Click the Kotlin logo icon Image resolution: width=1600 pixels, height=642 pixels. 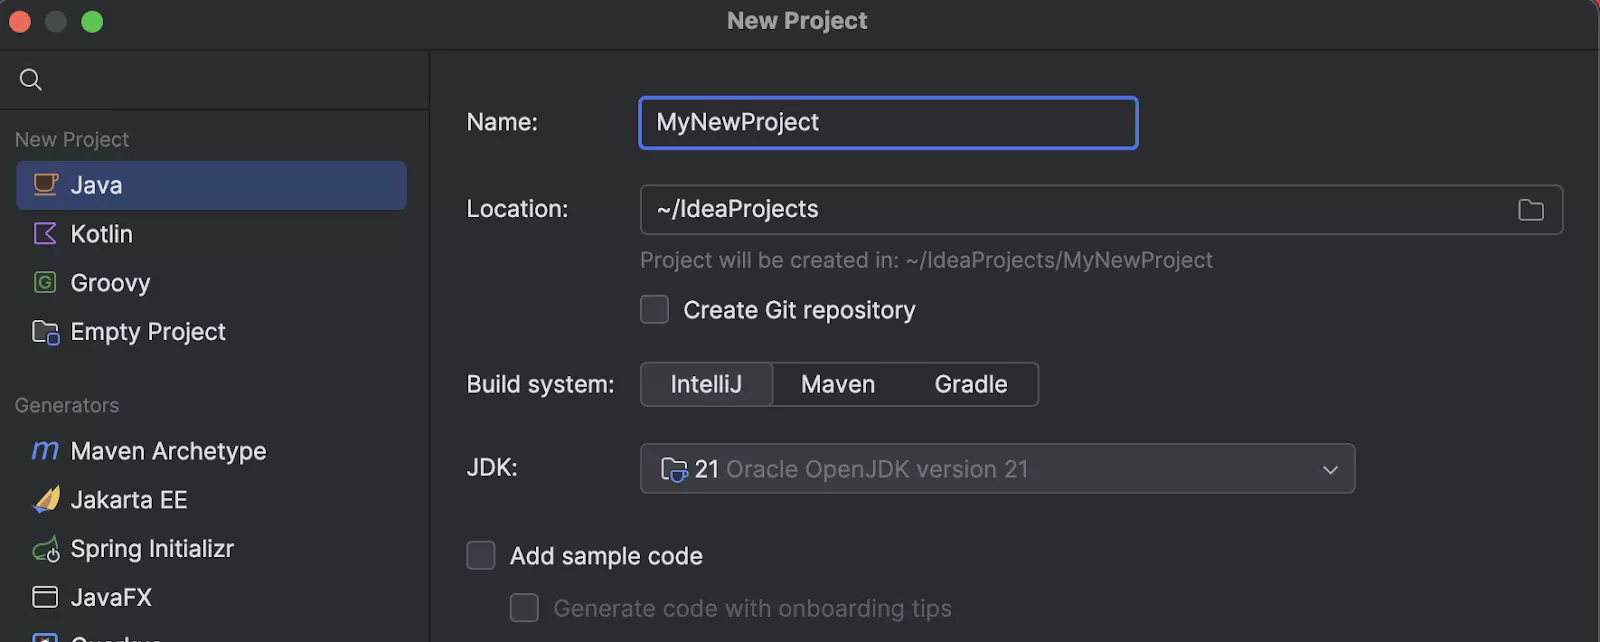pos(45,234)
